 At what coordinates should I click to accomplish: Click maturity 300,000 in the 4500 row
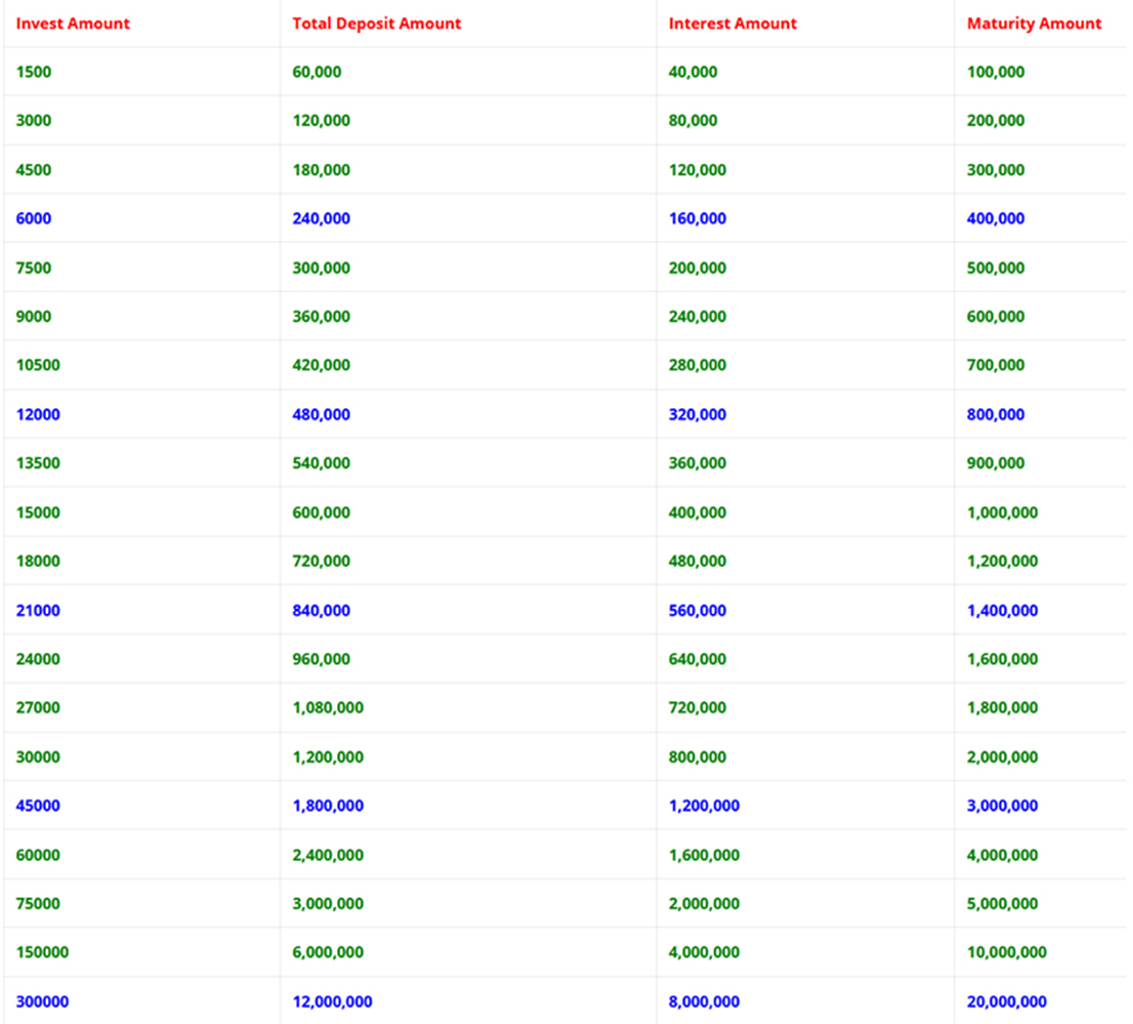click(x=996, y=170)
